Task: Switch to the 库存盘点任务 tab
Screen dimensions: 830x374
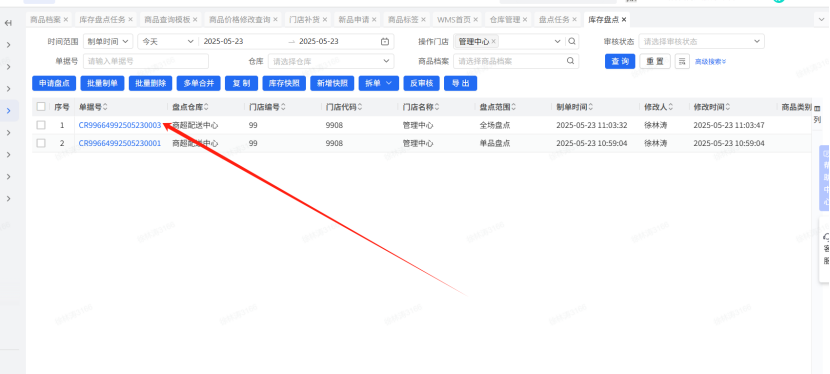Action: [102, 20]
